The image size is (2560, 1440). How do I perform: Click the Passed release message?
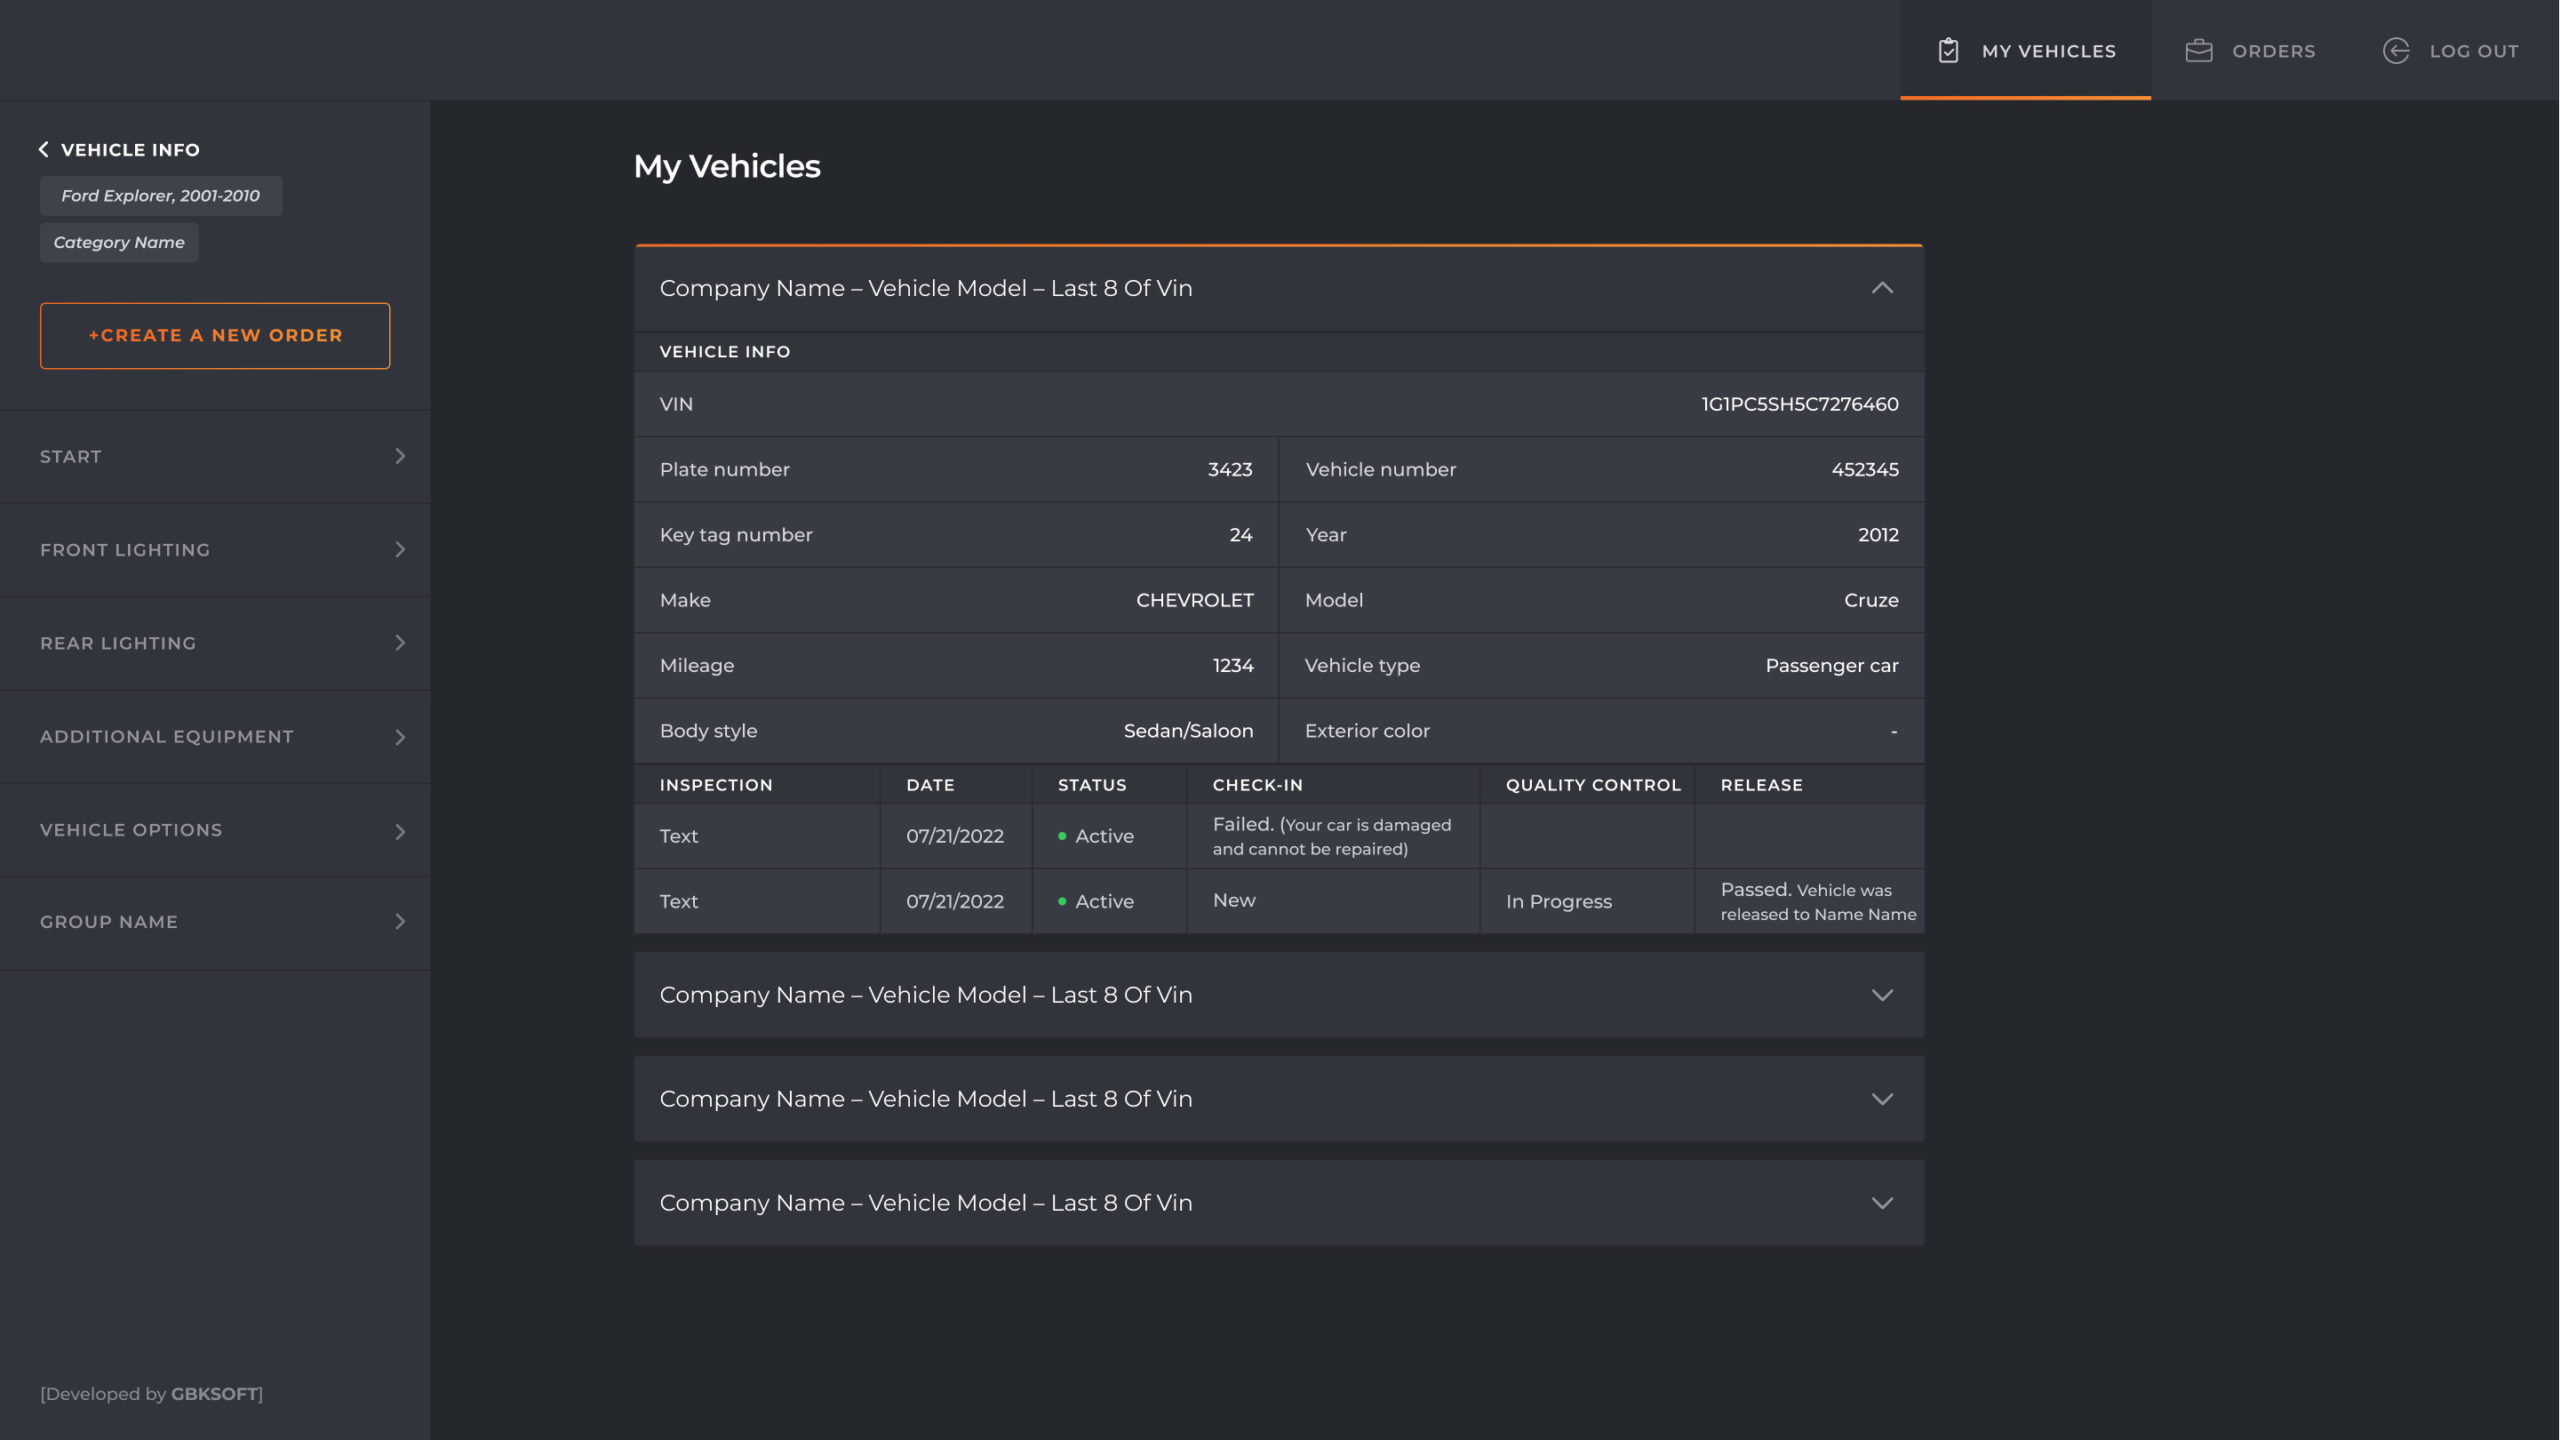pos(1818,901)
